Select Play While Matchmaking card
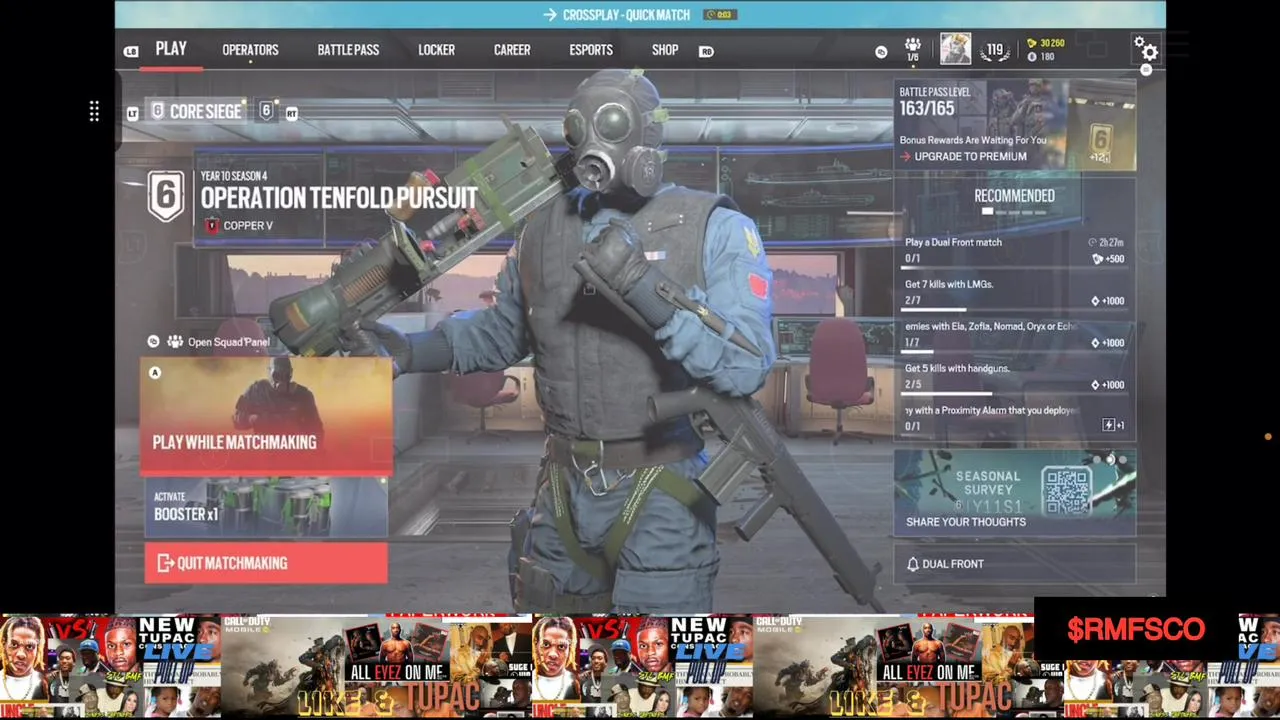1280x720 pixels. tap(266, 414)
